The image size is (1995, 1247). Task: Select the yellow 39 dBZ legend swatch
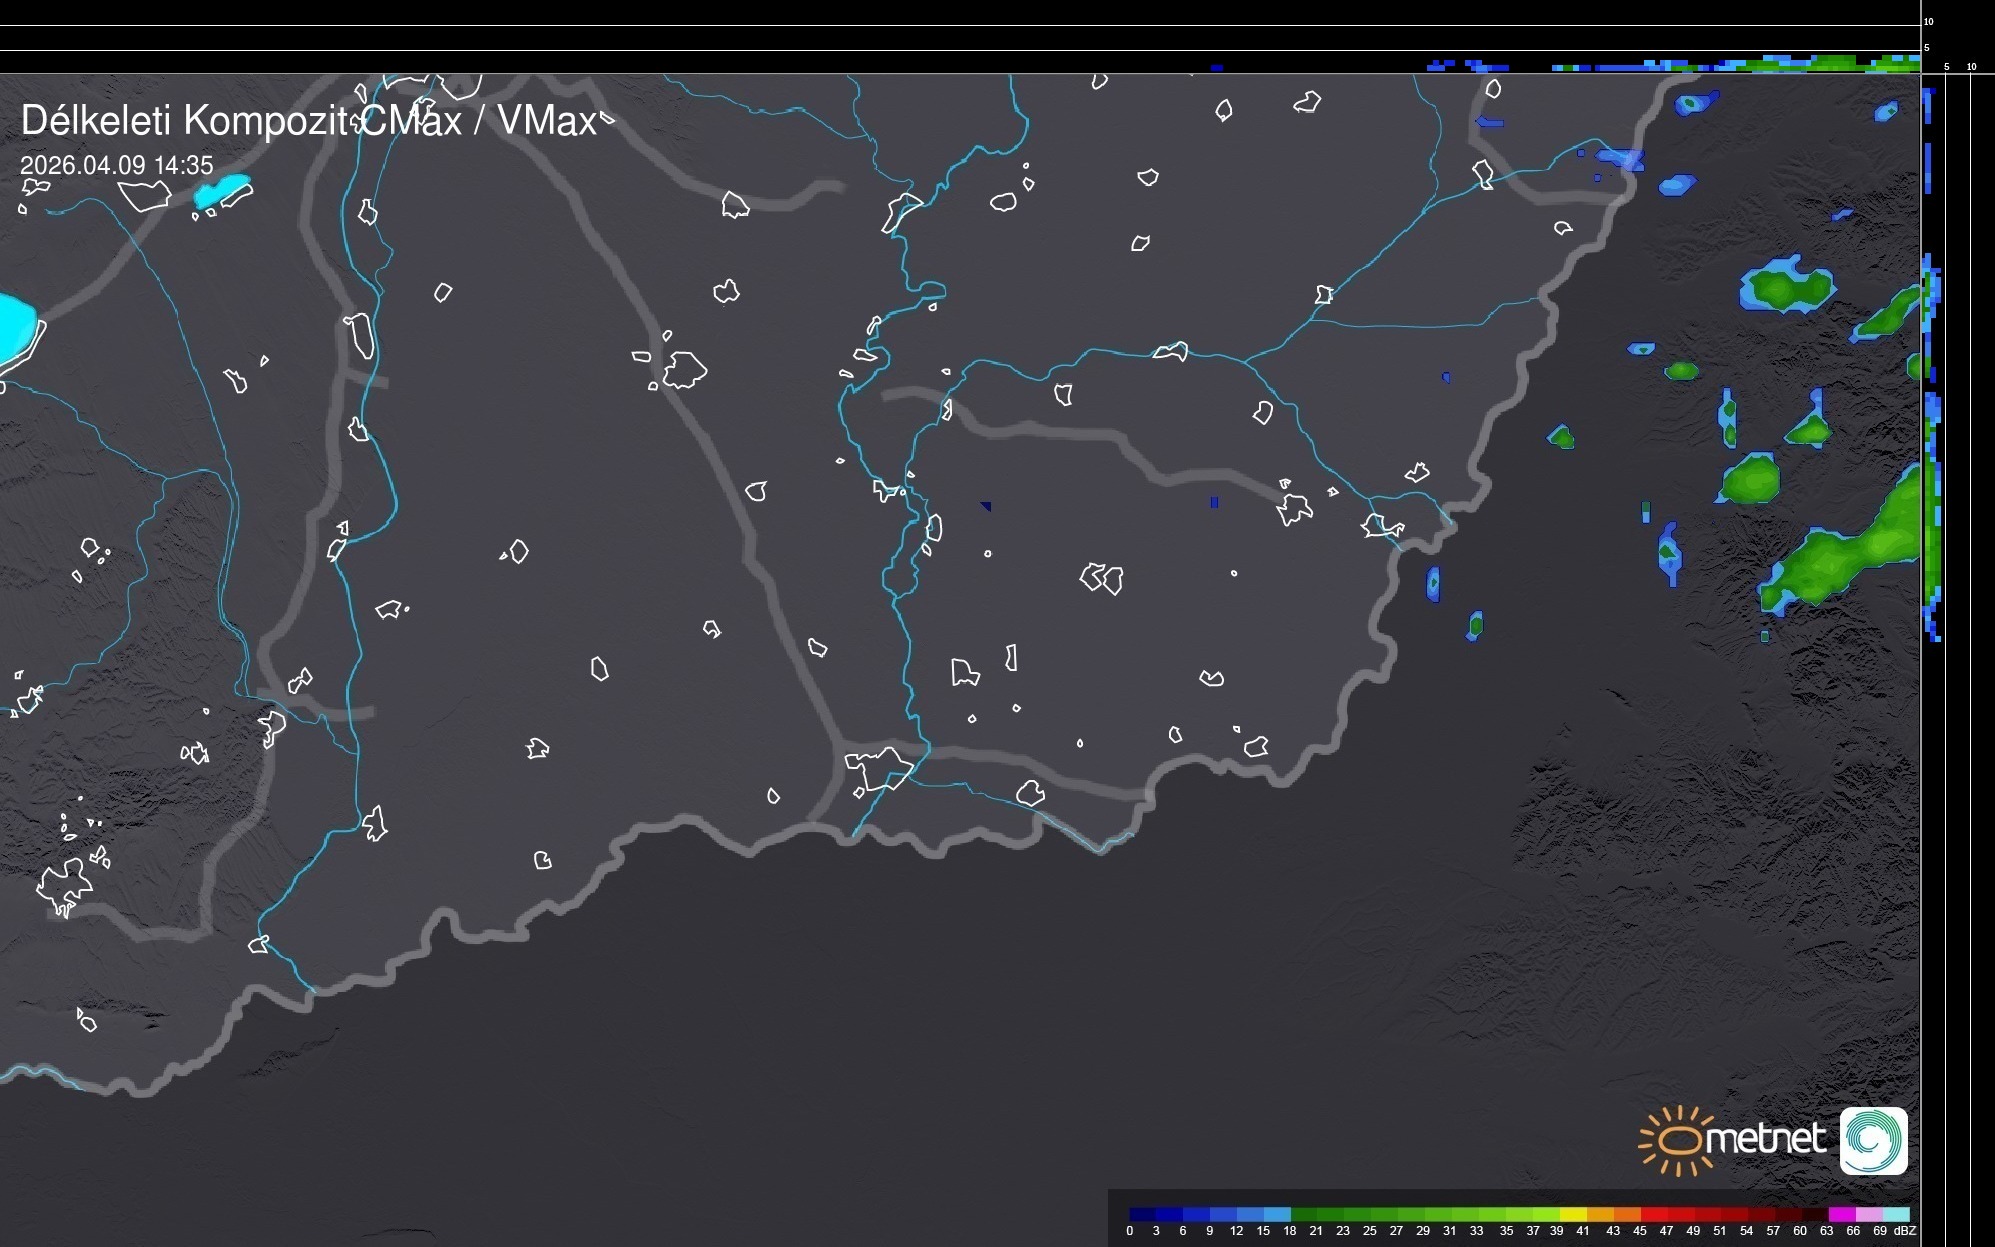pos(1573,1214)
